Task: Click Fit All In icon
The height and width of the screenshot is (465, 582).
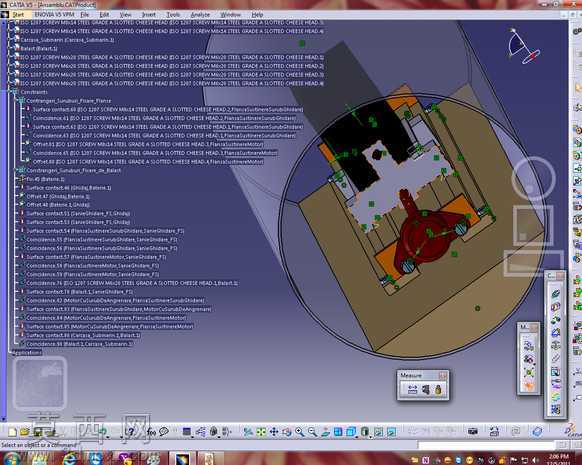Action: click(x=261, y=432)
